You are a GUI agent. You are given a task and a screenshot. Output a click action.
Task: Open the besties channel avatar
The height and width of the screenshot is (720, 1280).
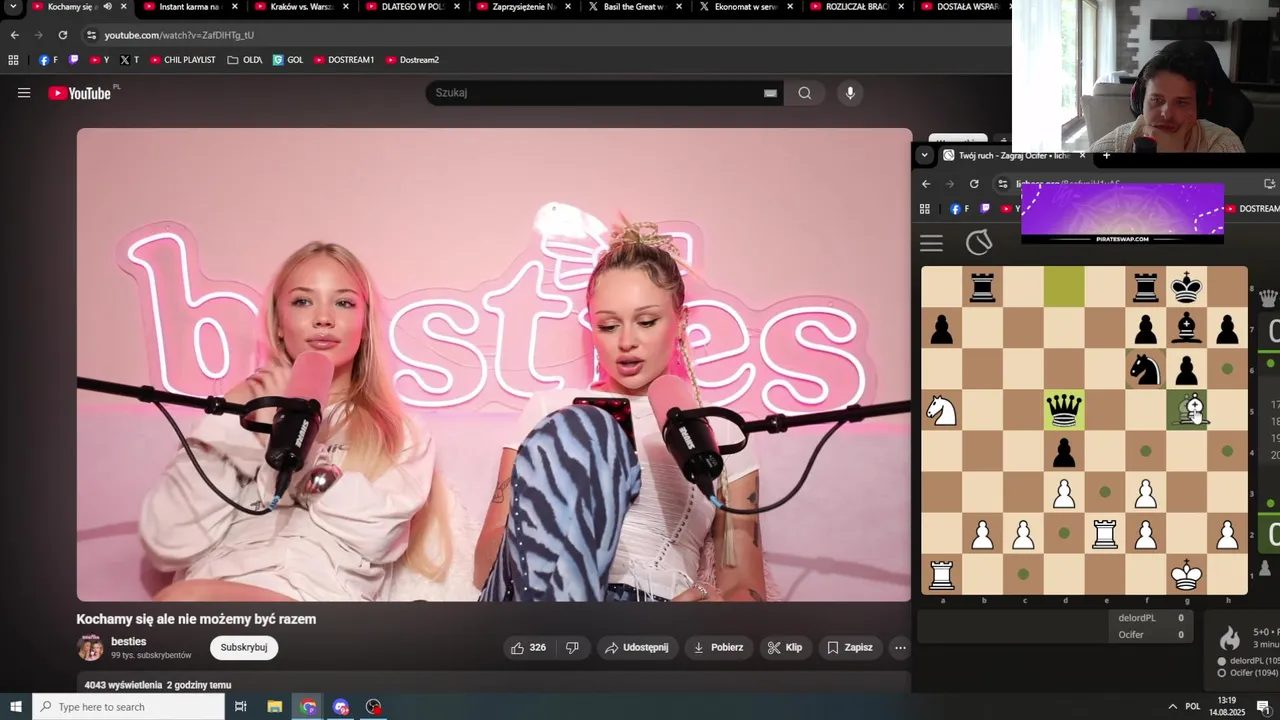90,648
